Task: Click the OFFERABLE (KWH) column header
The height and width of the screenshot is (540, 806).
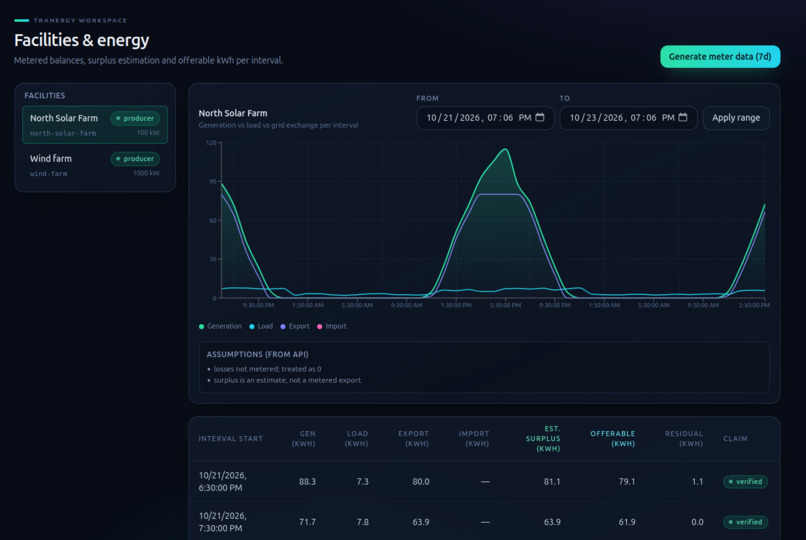Action: [613, 439]
